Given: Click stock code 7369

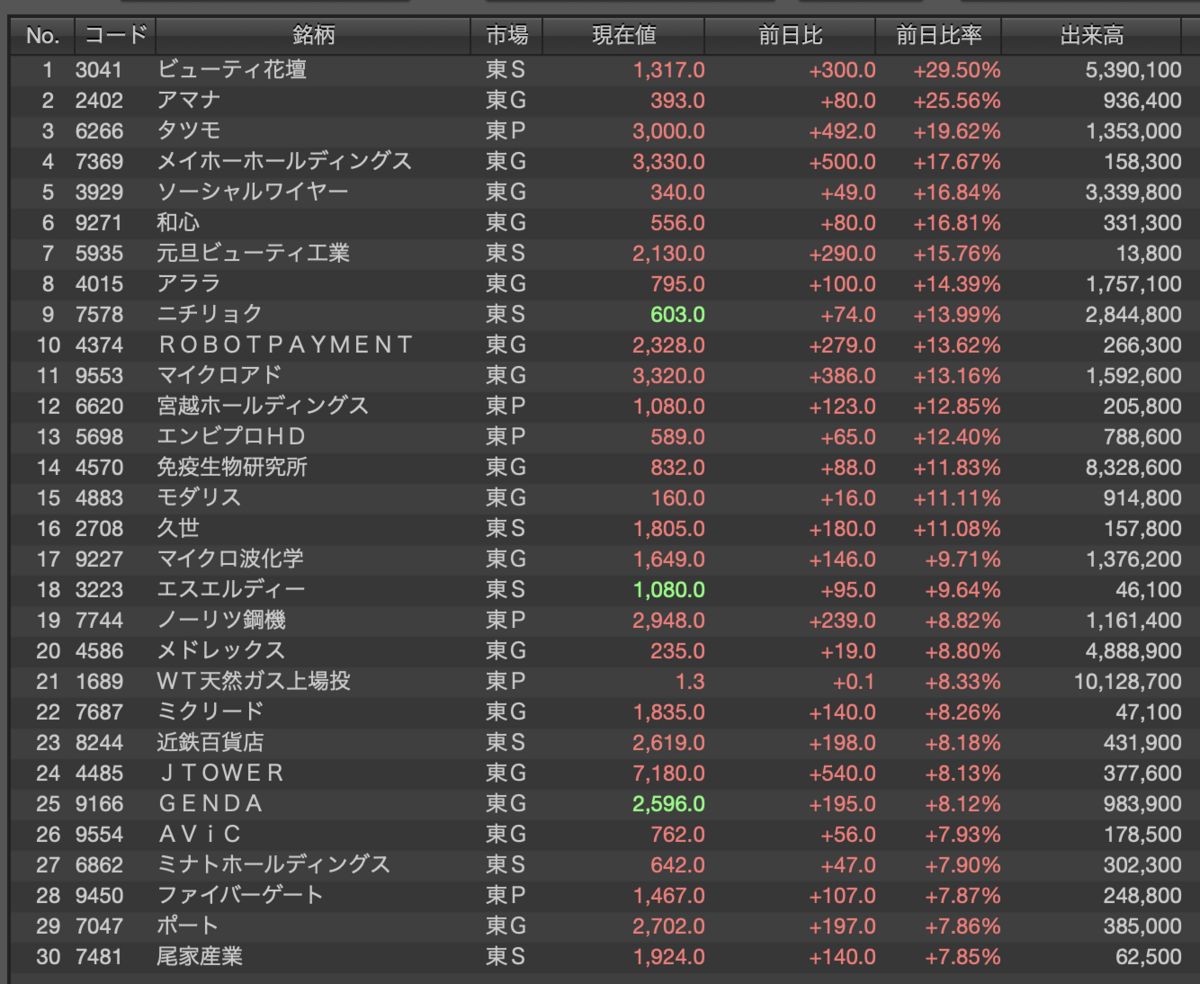Looking at the screenshot, I should (98, 161).
